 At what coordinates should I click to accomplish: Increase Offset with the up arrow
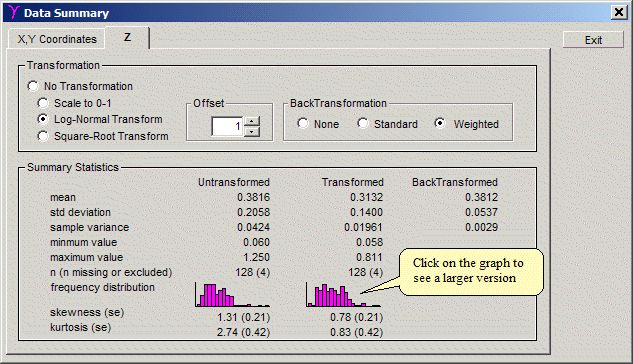pos(252,121)
